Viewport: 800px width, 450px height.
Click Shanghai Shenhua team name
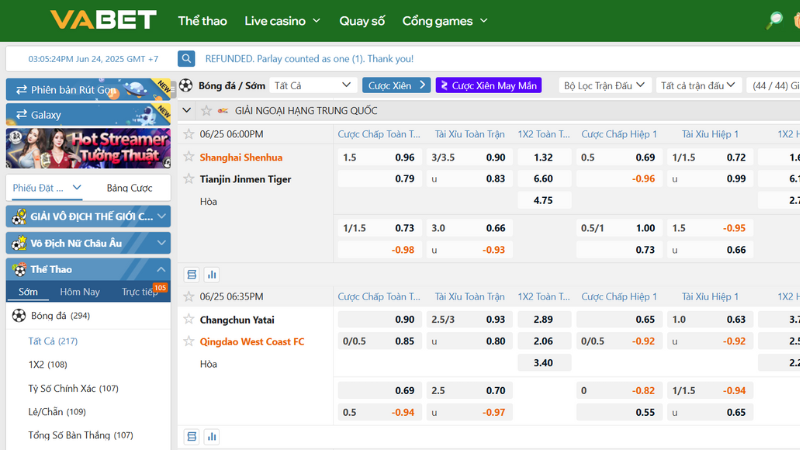point(241,157)
